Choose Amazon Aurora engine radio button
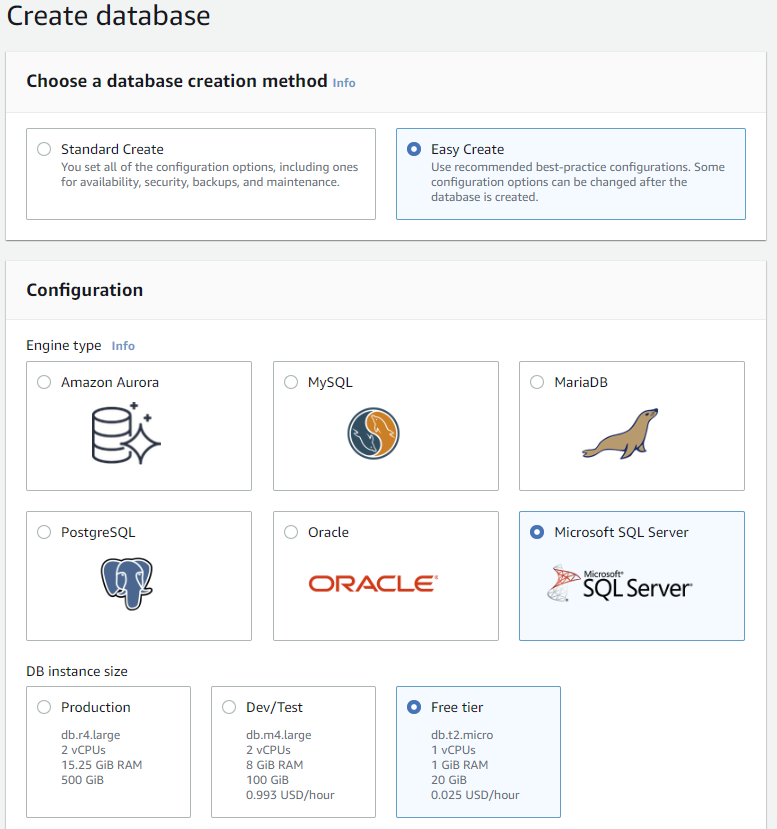This screenshot has height=829, width=777. [44, 382]
